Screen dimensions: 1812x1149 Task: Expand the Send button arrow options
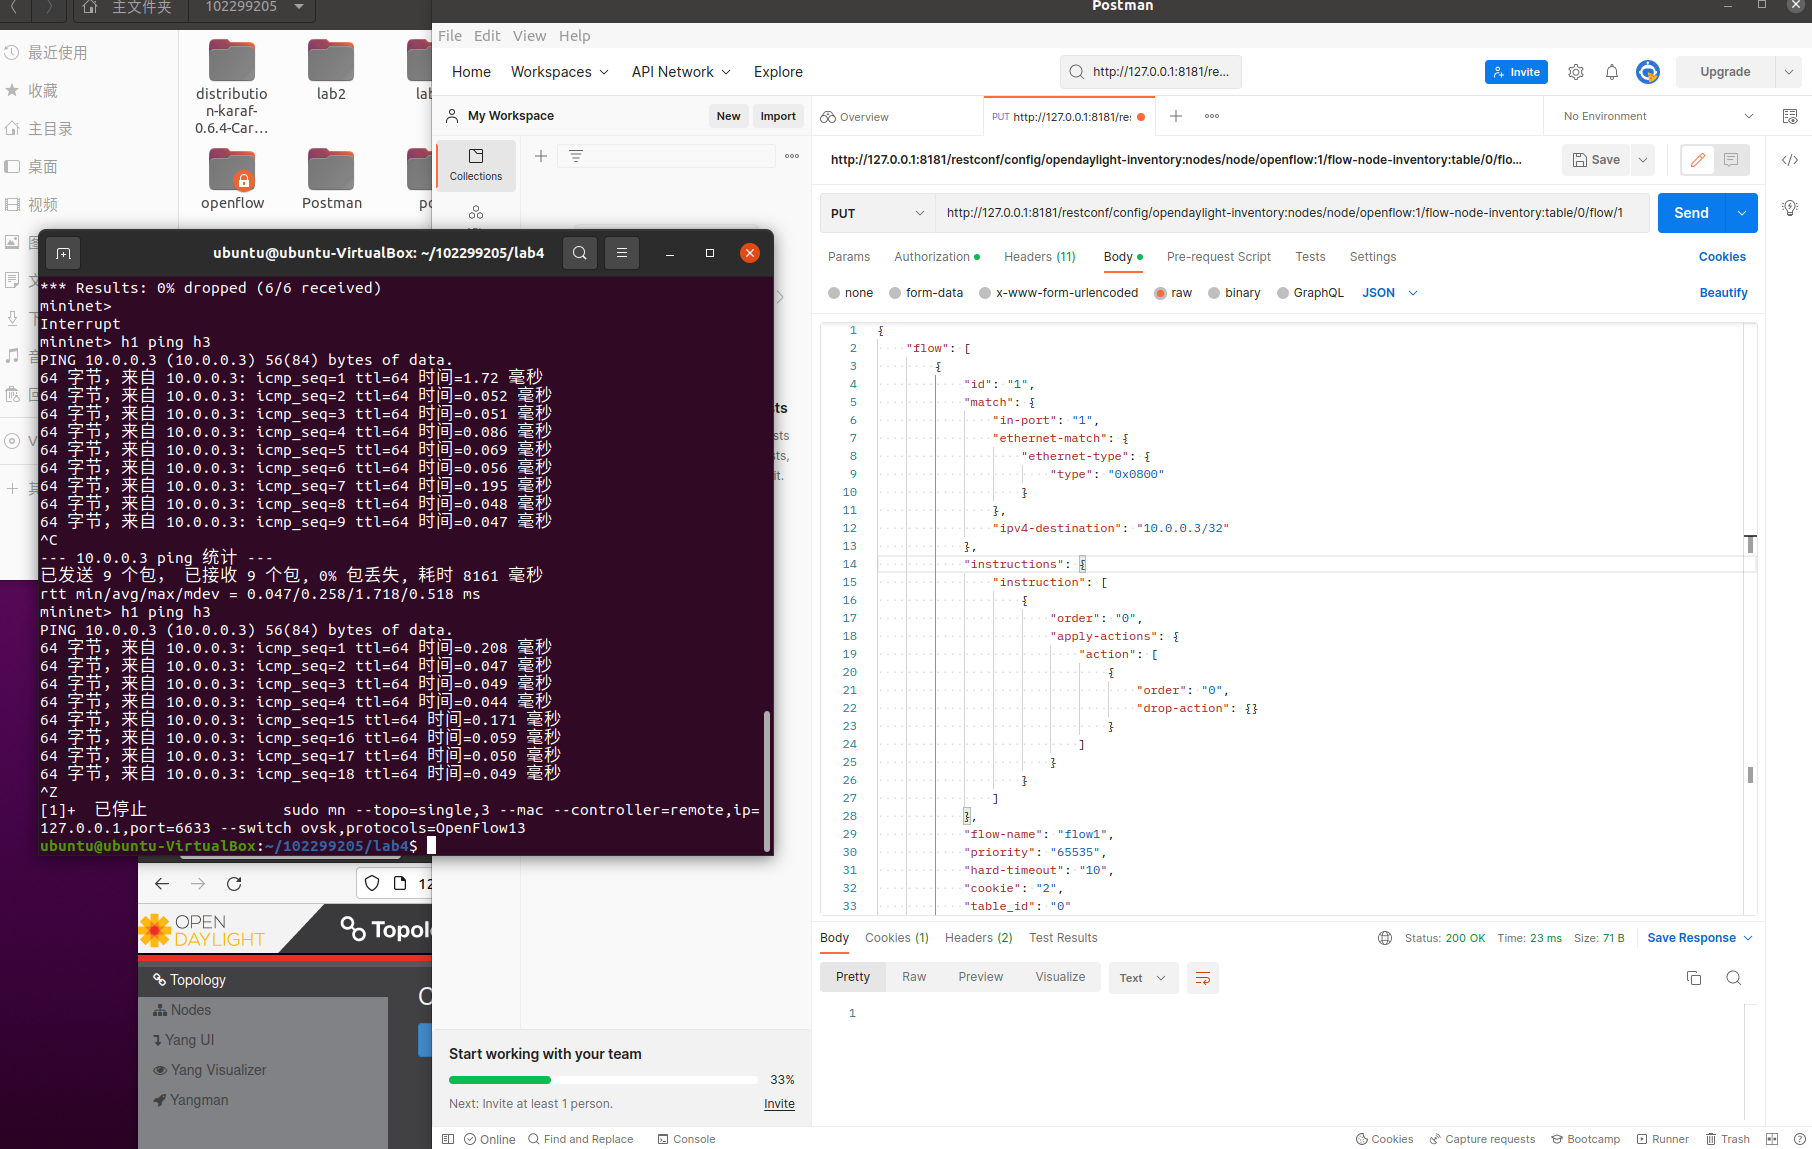click(1742, 213)
